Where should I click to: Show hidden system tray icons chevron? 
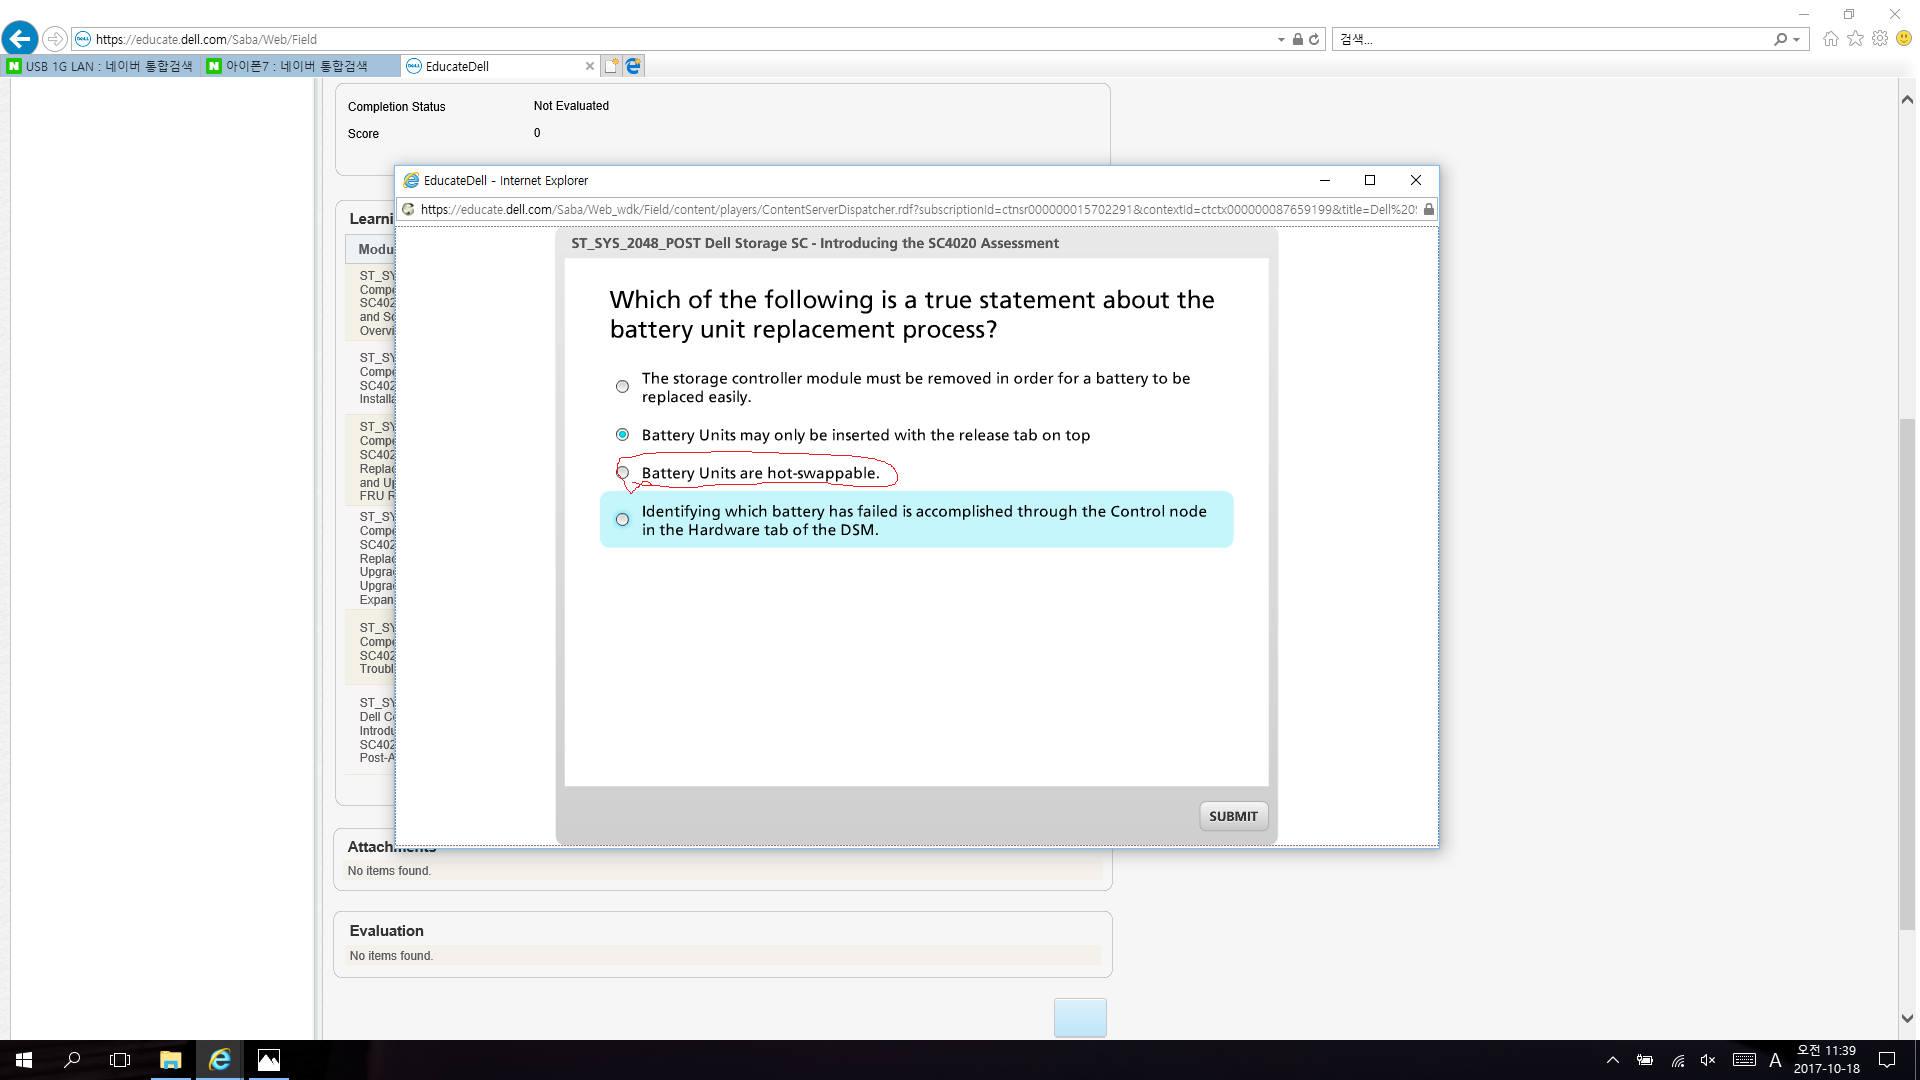click(x=1612, y=1060)
